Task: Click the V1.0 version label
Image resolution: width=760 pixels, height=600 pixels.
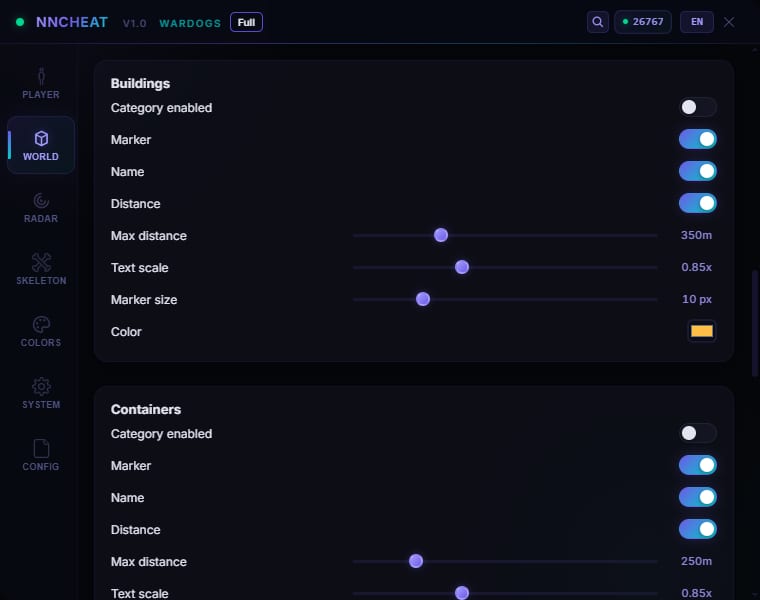Action: coord(134,23)
